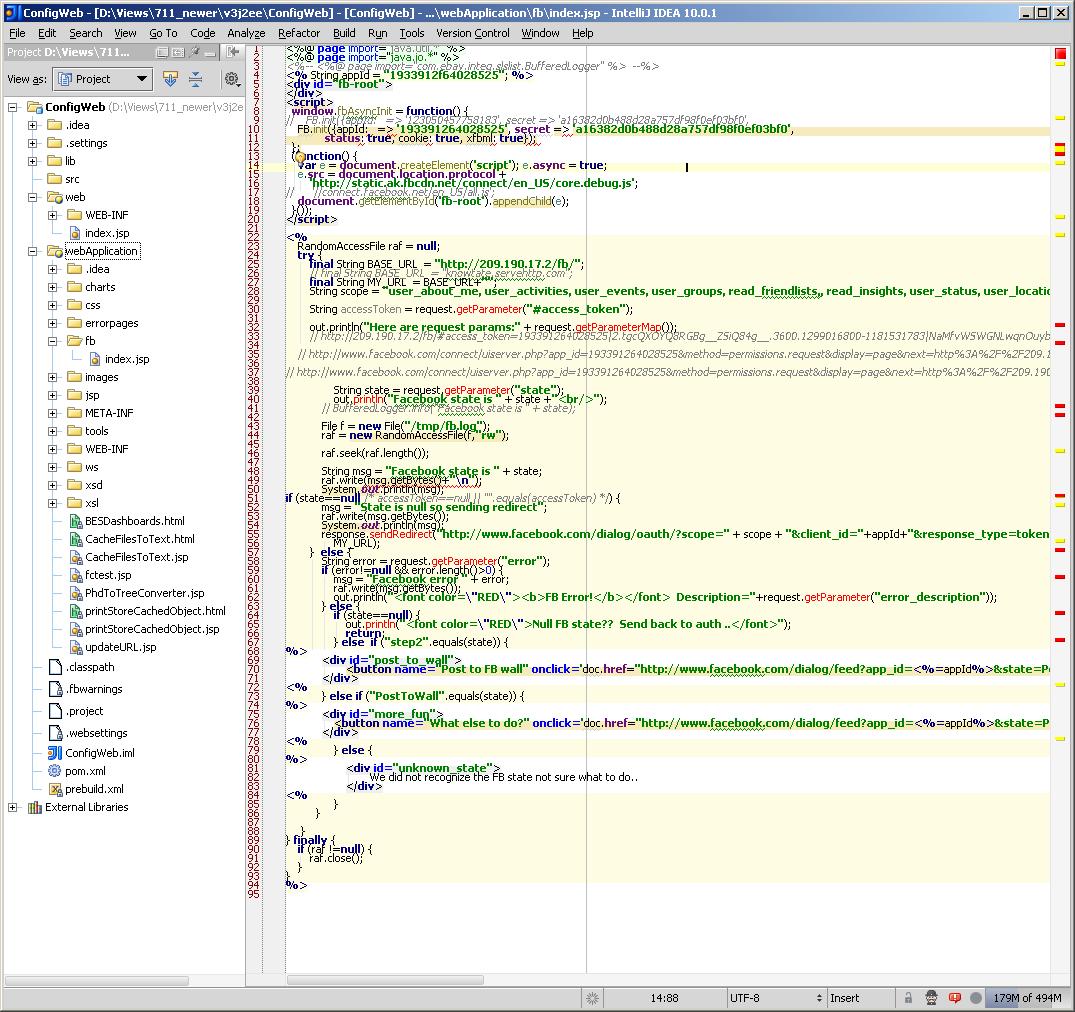Image resolution: width=1075 pixels, height=1012 pixels.
Task: Toggle the read-only lock icon in status bar
Action: (x=908, y=998)
